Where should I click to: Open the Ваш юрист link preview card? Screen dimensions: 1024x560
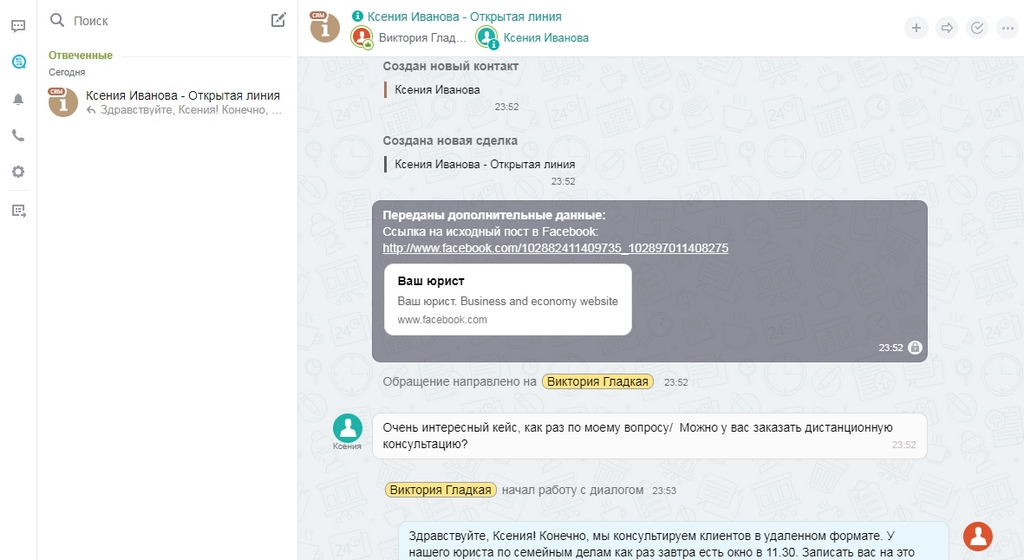[507, 300]
